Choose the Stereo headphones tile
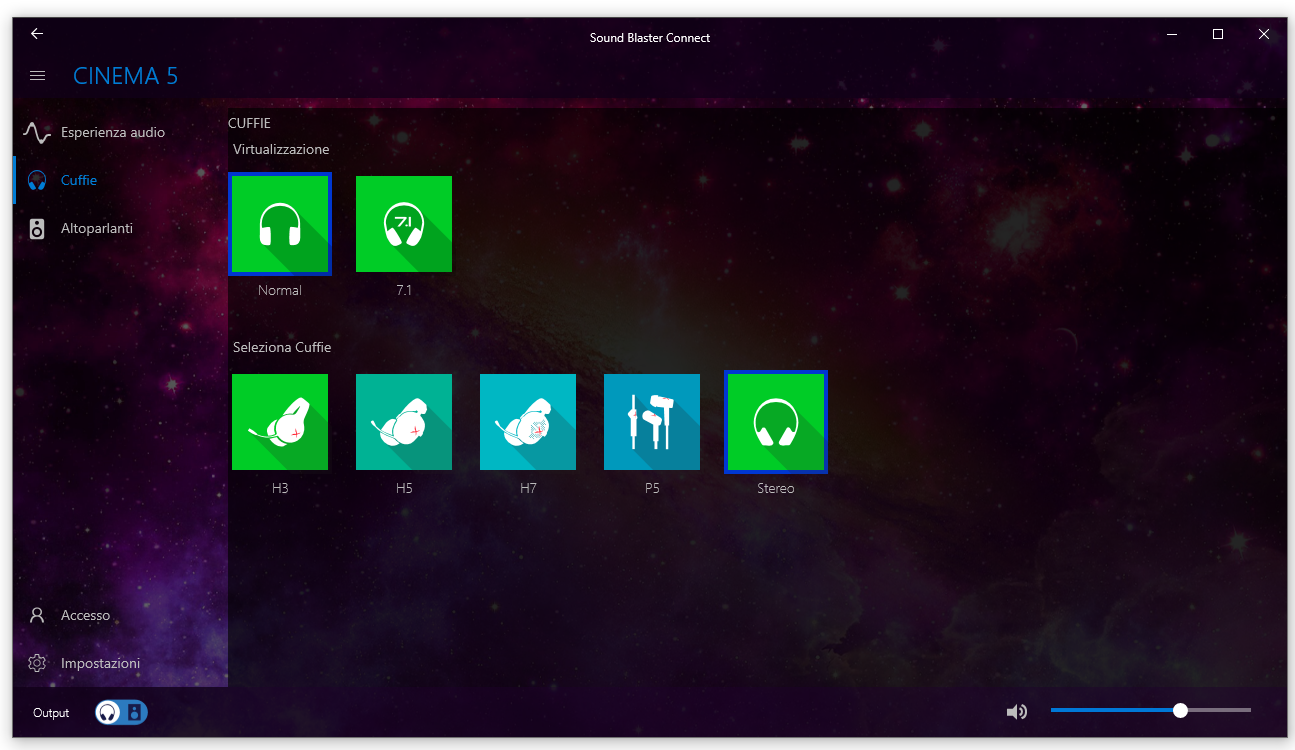The width and height of the screenshot is (1295, 750). [x=776, y=422]
